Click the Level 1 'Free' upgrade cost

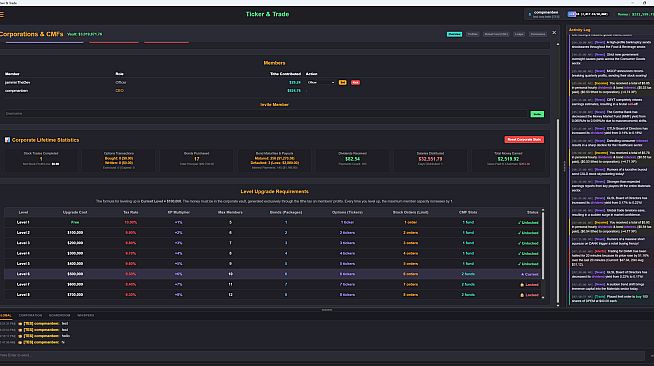point(75,223)
